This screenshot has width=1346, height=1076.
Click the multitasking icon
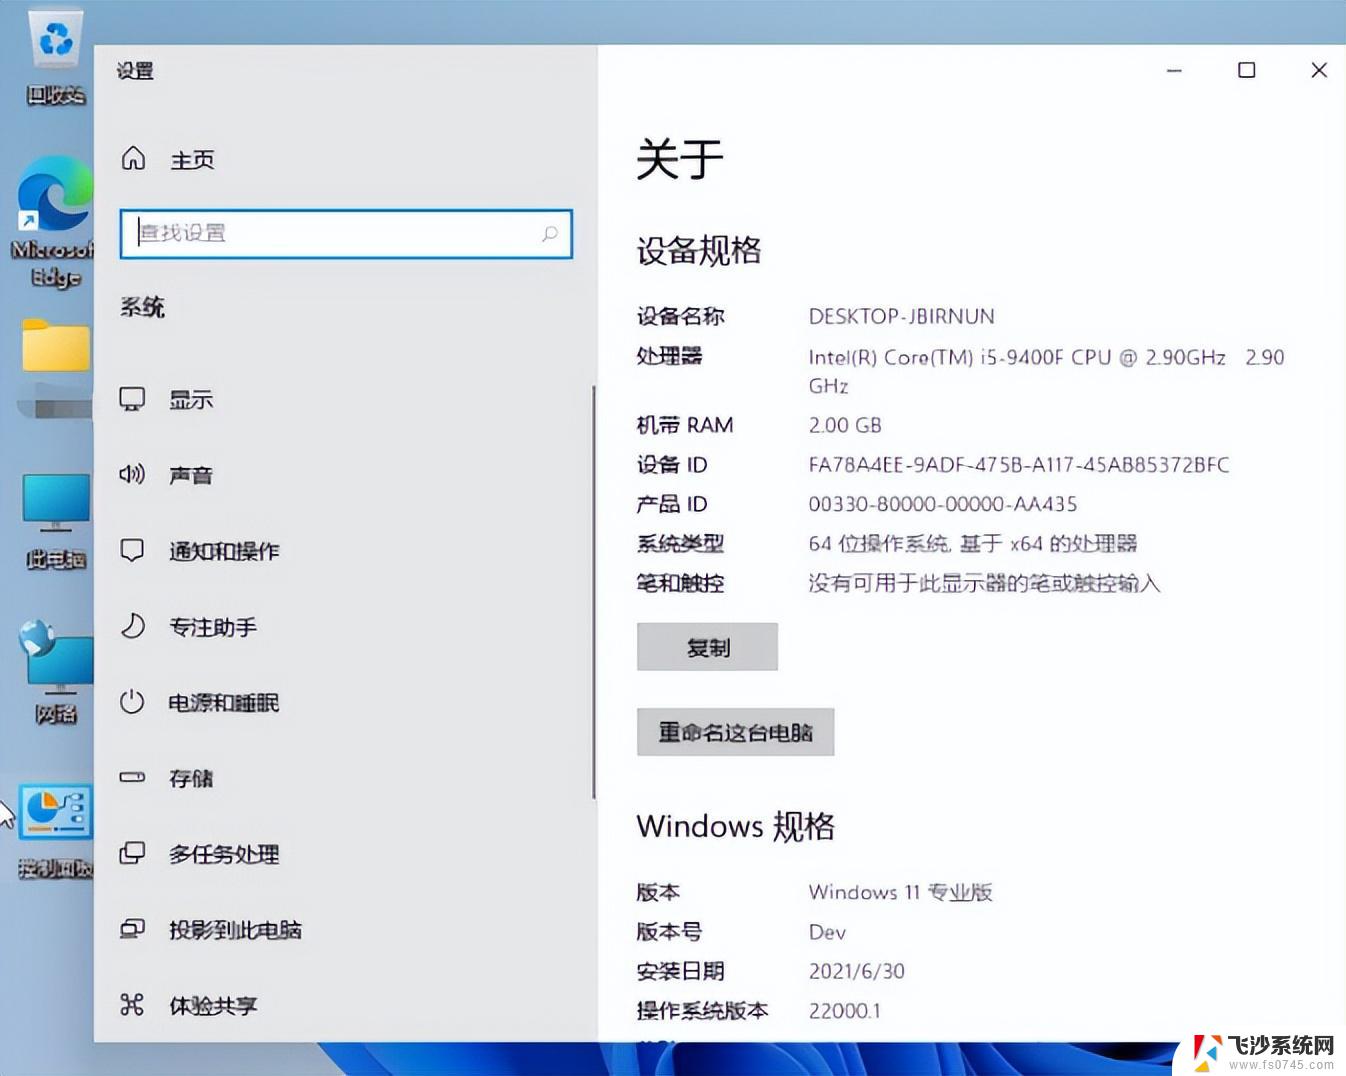pyautogui.click(x=132, y=853)
